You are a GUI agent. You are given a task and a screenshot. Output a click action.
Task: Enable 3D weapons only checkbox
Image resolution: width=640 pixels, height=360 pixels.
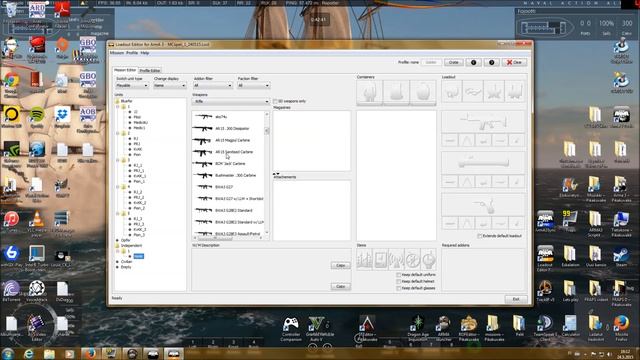pyautogui.click(x=275, y=101)
